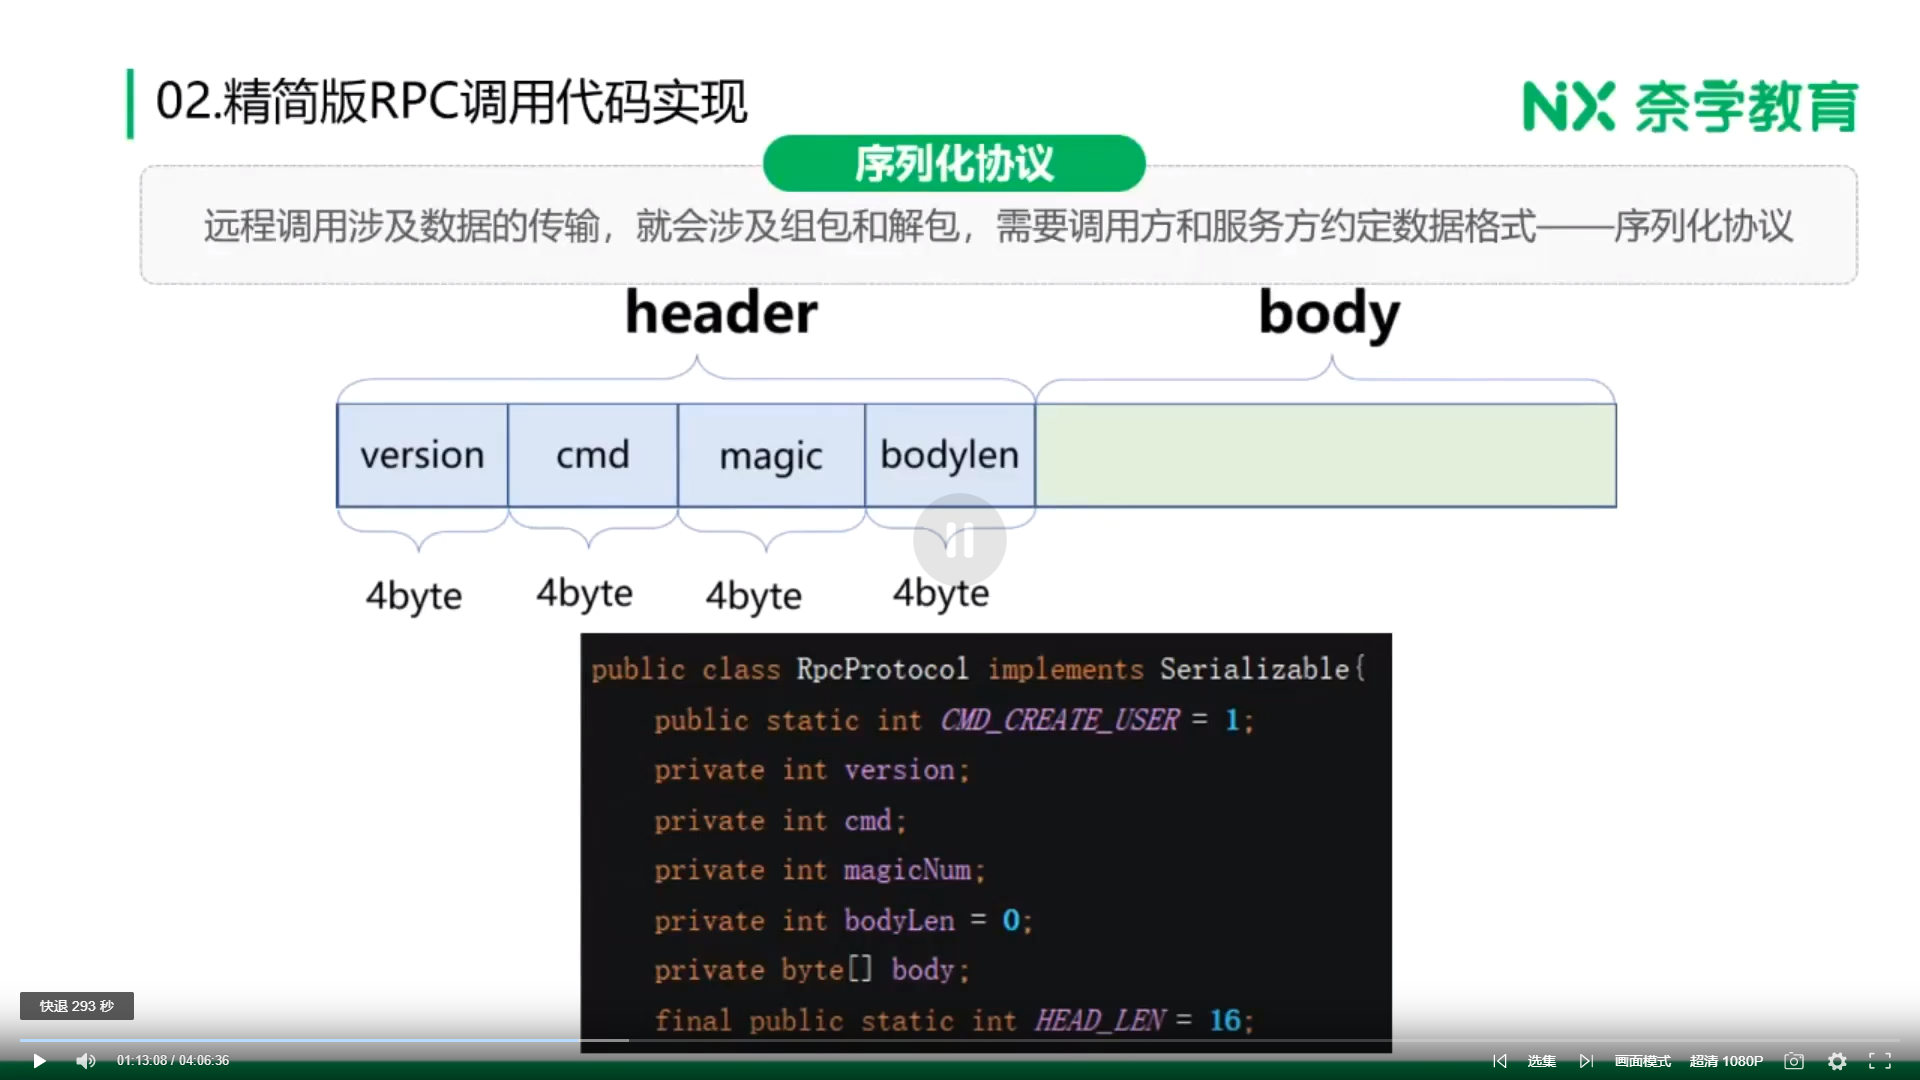Take a screenshot with camera icon
1920x1080 pixels.
(x=1794, y=1061)
